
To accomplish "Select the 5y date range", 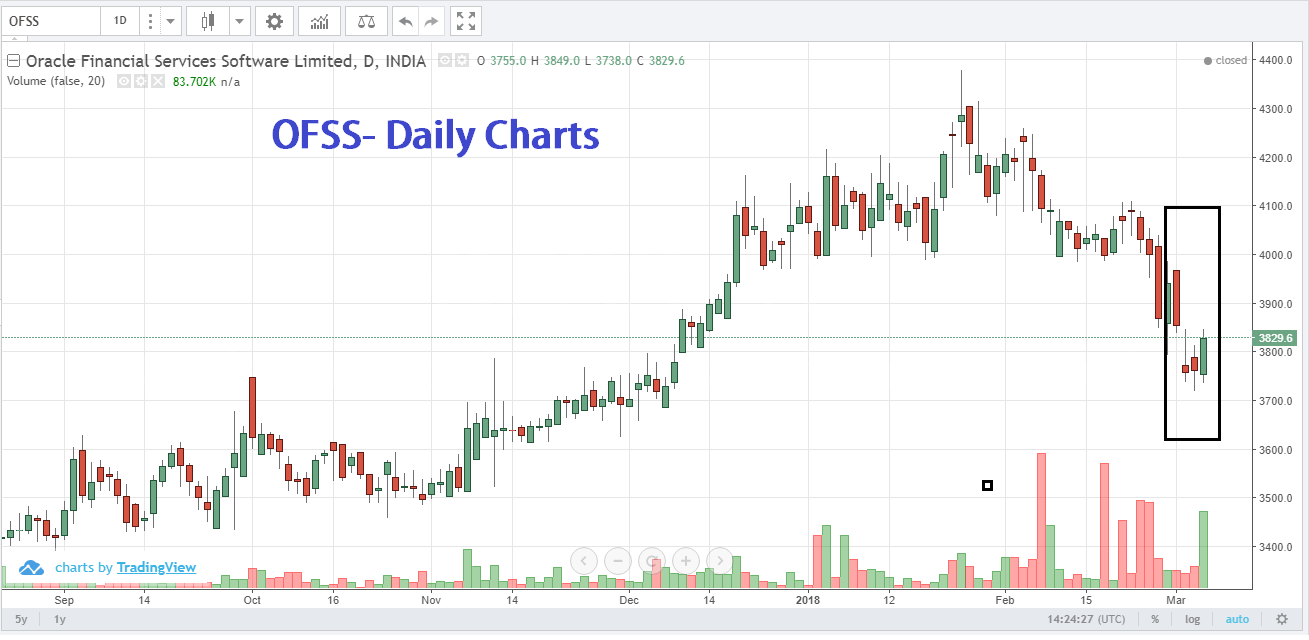I will pyautogui.click(x=20, y=619).
